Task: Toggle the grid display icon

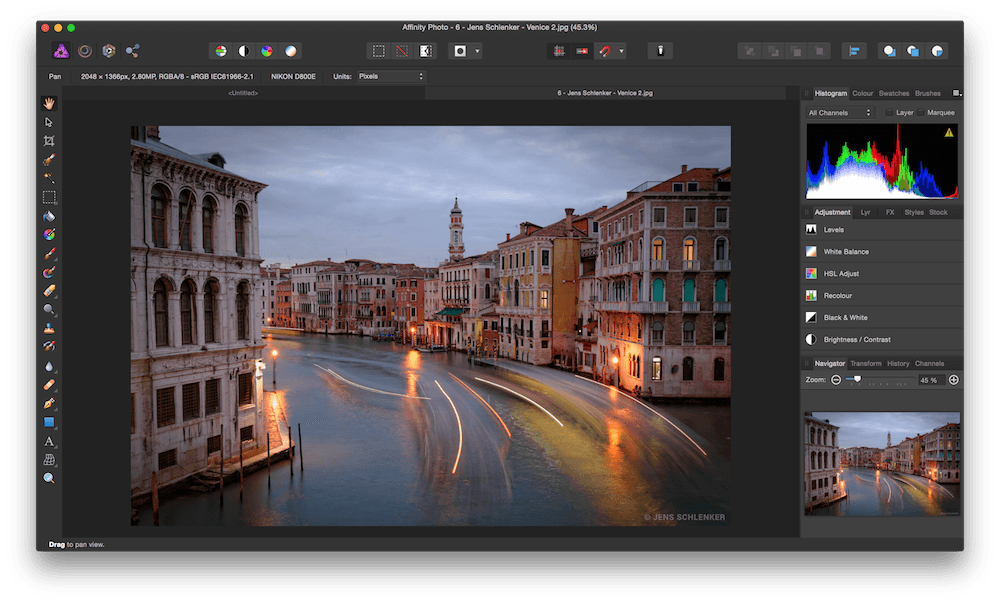Action: [x=559, y=51]
